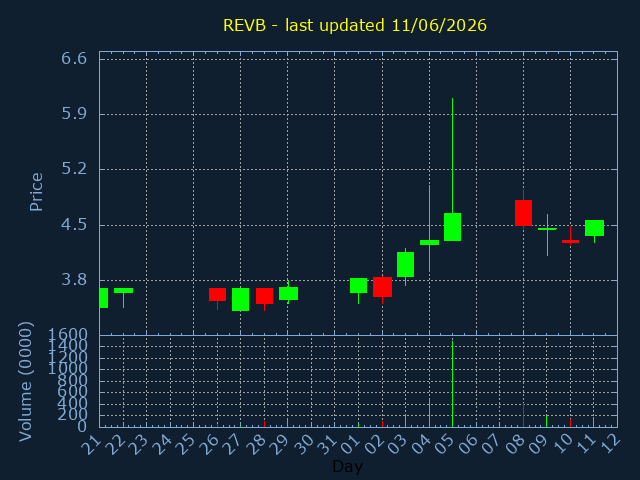Select the green candlestick for day 27
This screenshot has height=480, width=640.
[240, 300]
